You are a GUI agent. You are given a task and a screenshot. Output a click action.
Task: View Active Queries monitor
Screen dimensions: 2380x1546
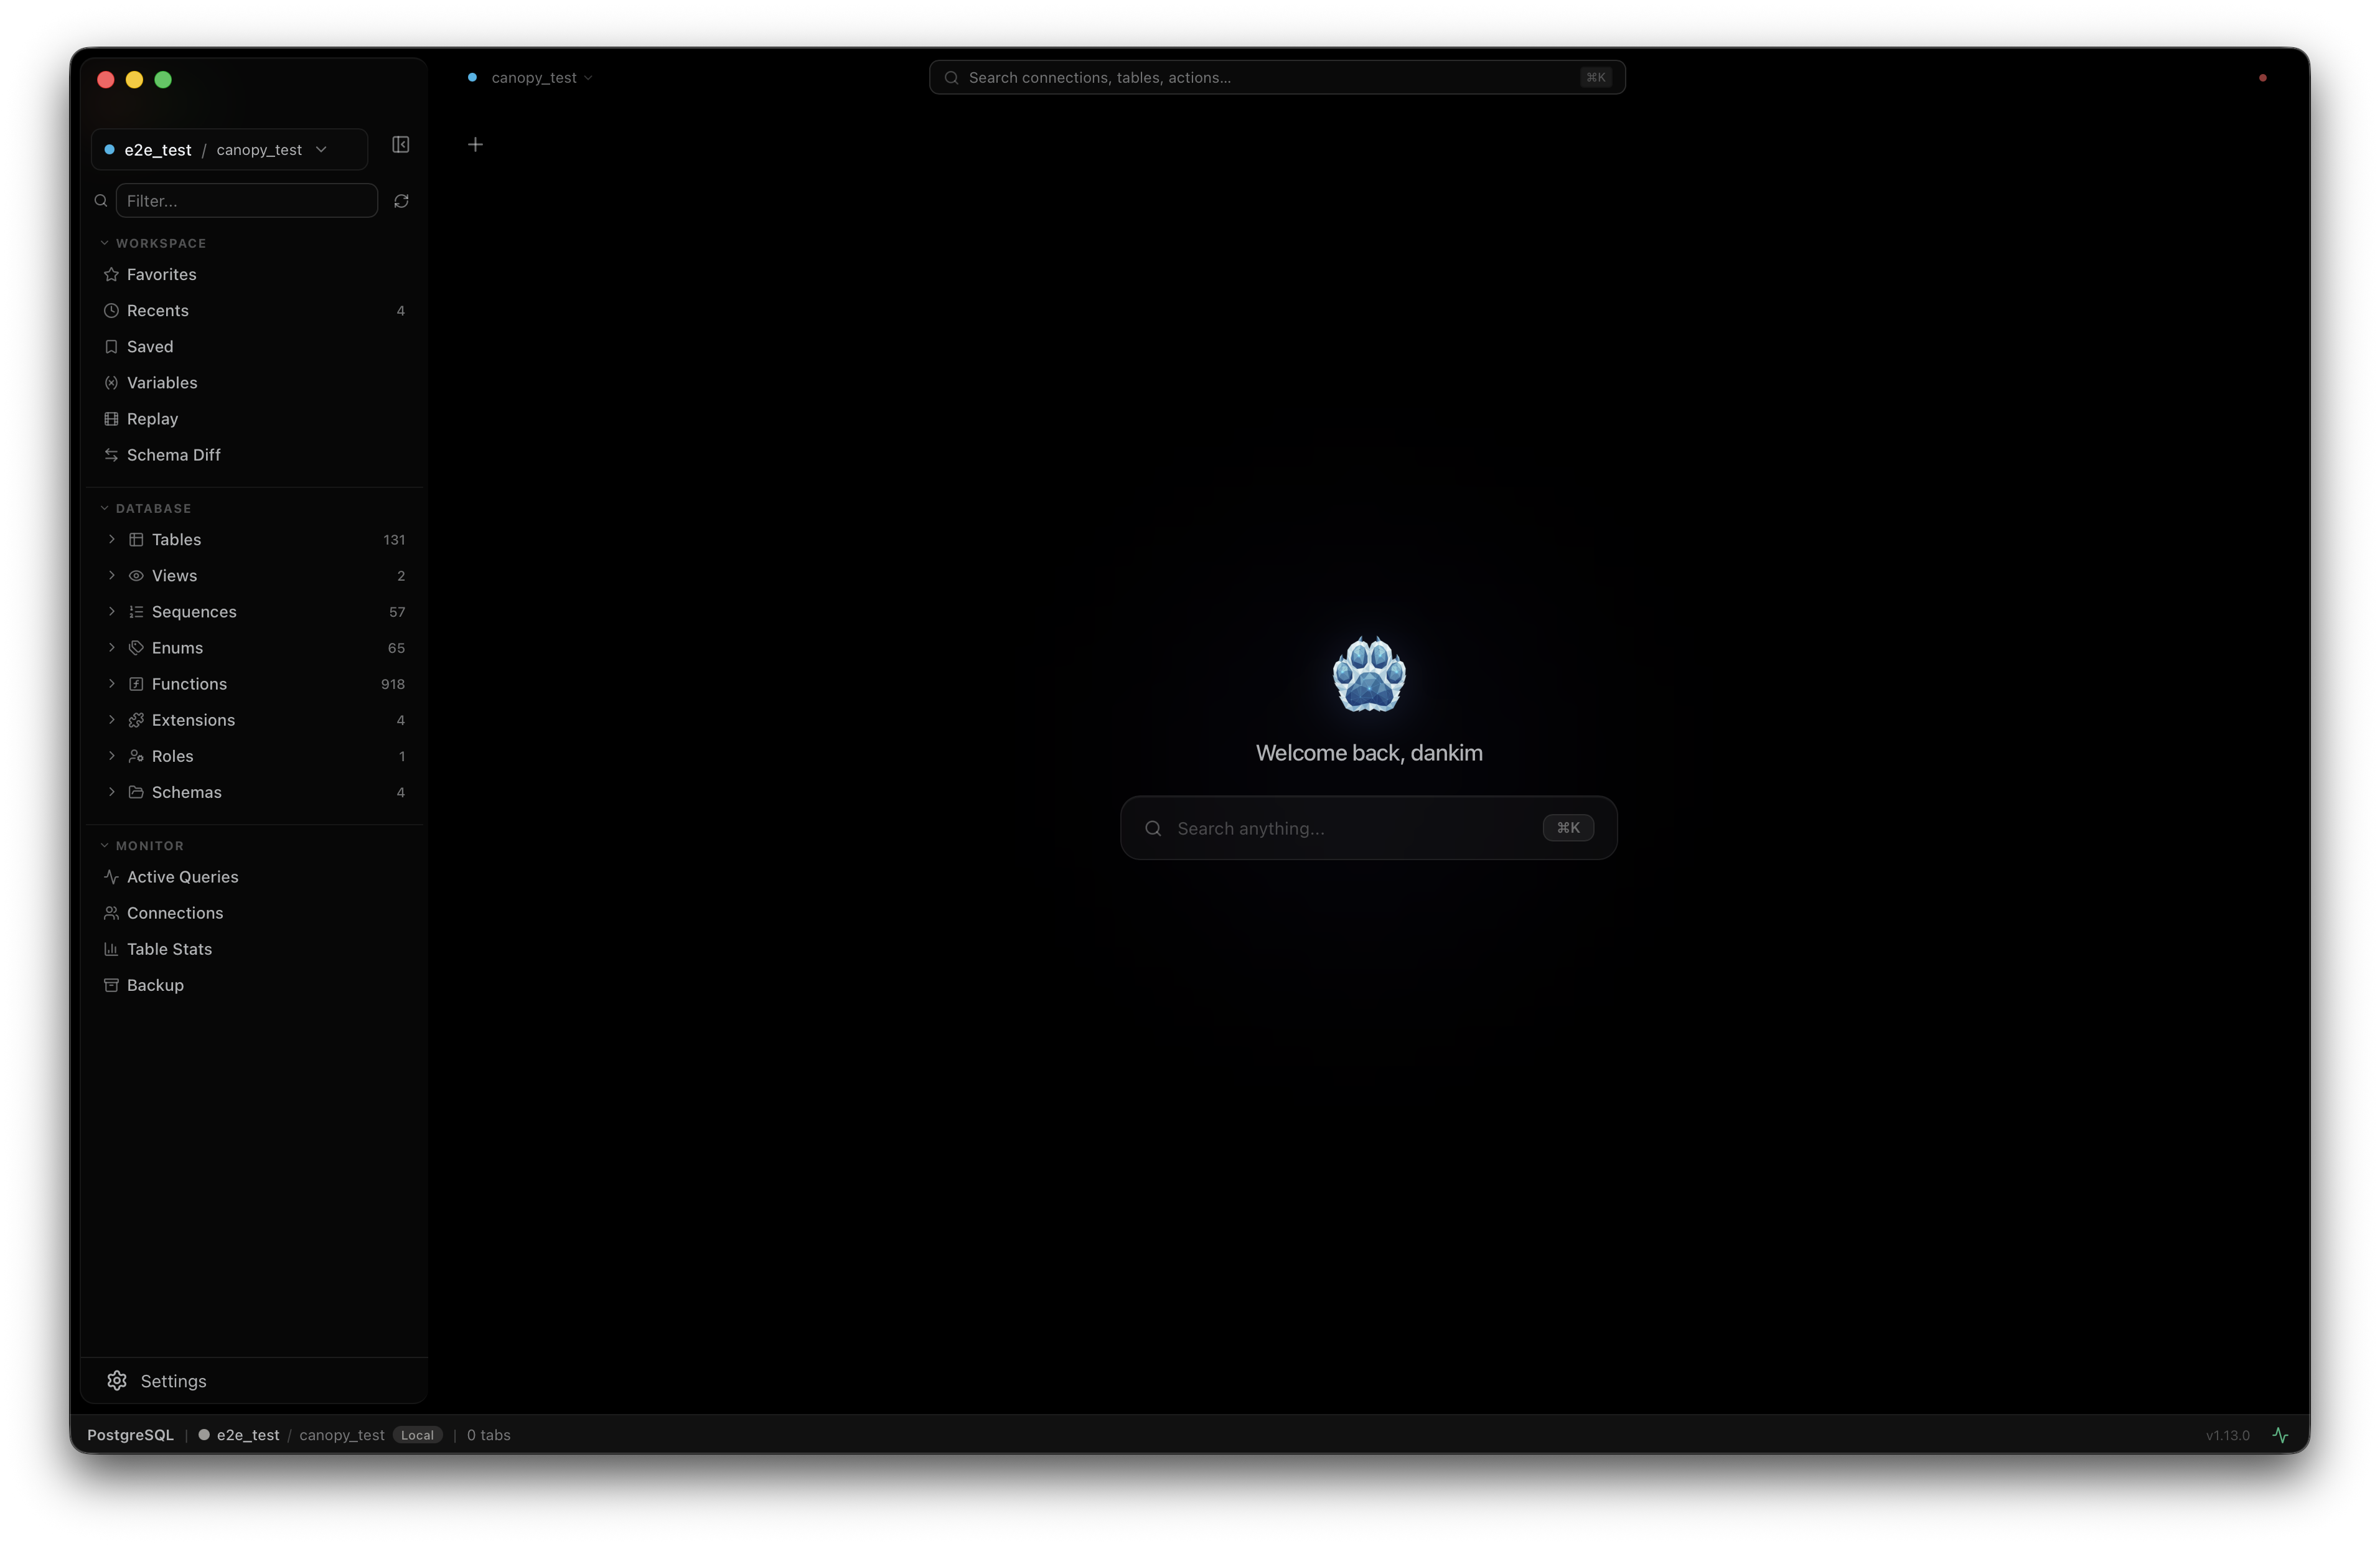(183, 877)
